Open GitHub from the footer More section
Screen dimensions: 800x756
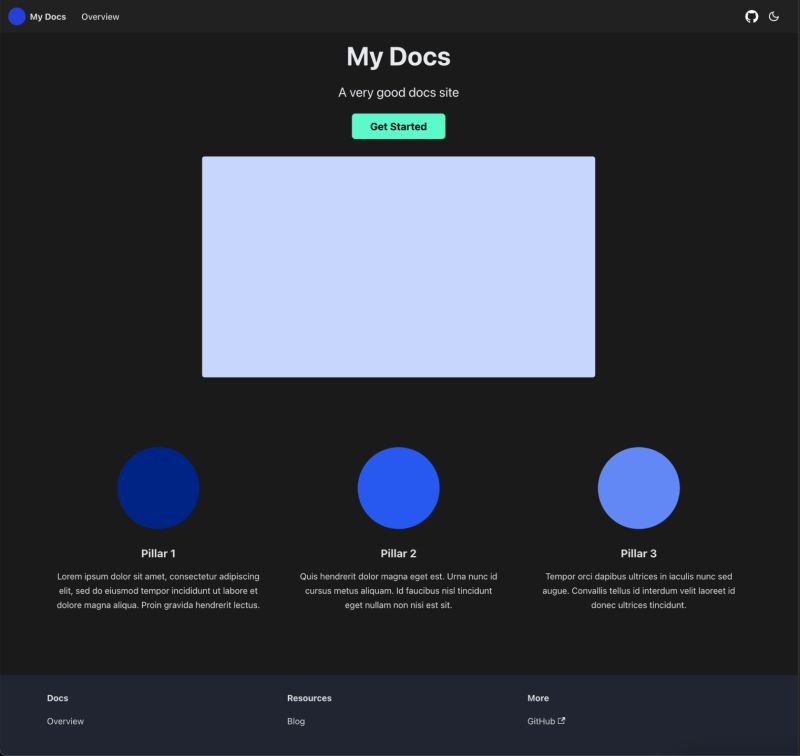pyautogui.click(x=543, y=720)
